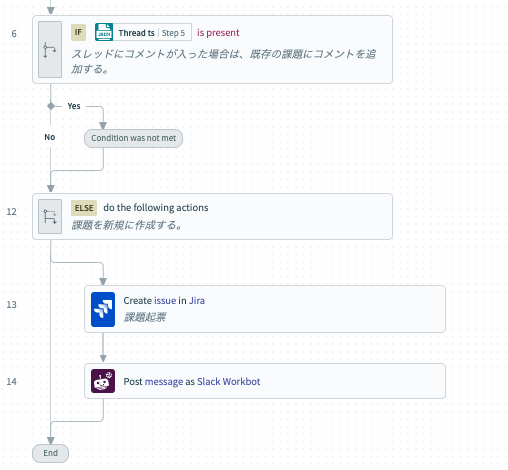Select the Yes branch label

pos(74,106)
